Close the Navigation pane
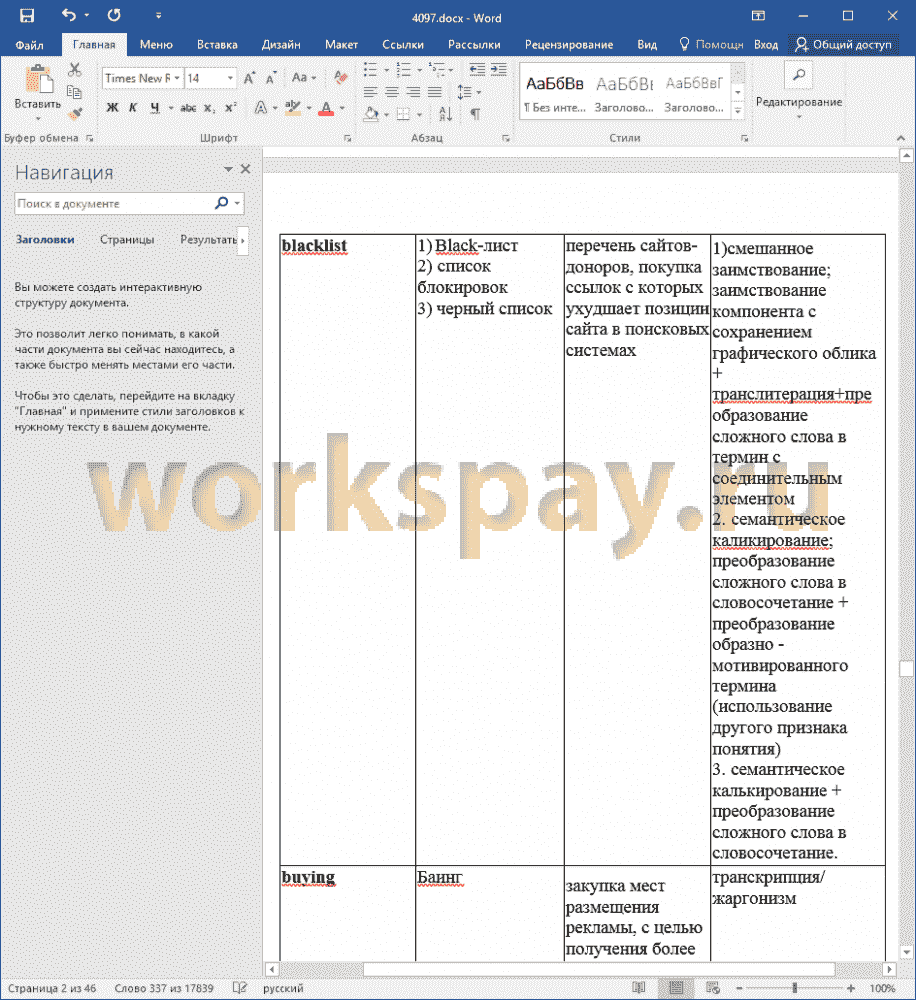This screenshot has height=1000, width=916. [246, 169]
